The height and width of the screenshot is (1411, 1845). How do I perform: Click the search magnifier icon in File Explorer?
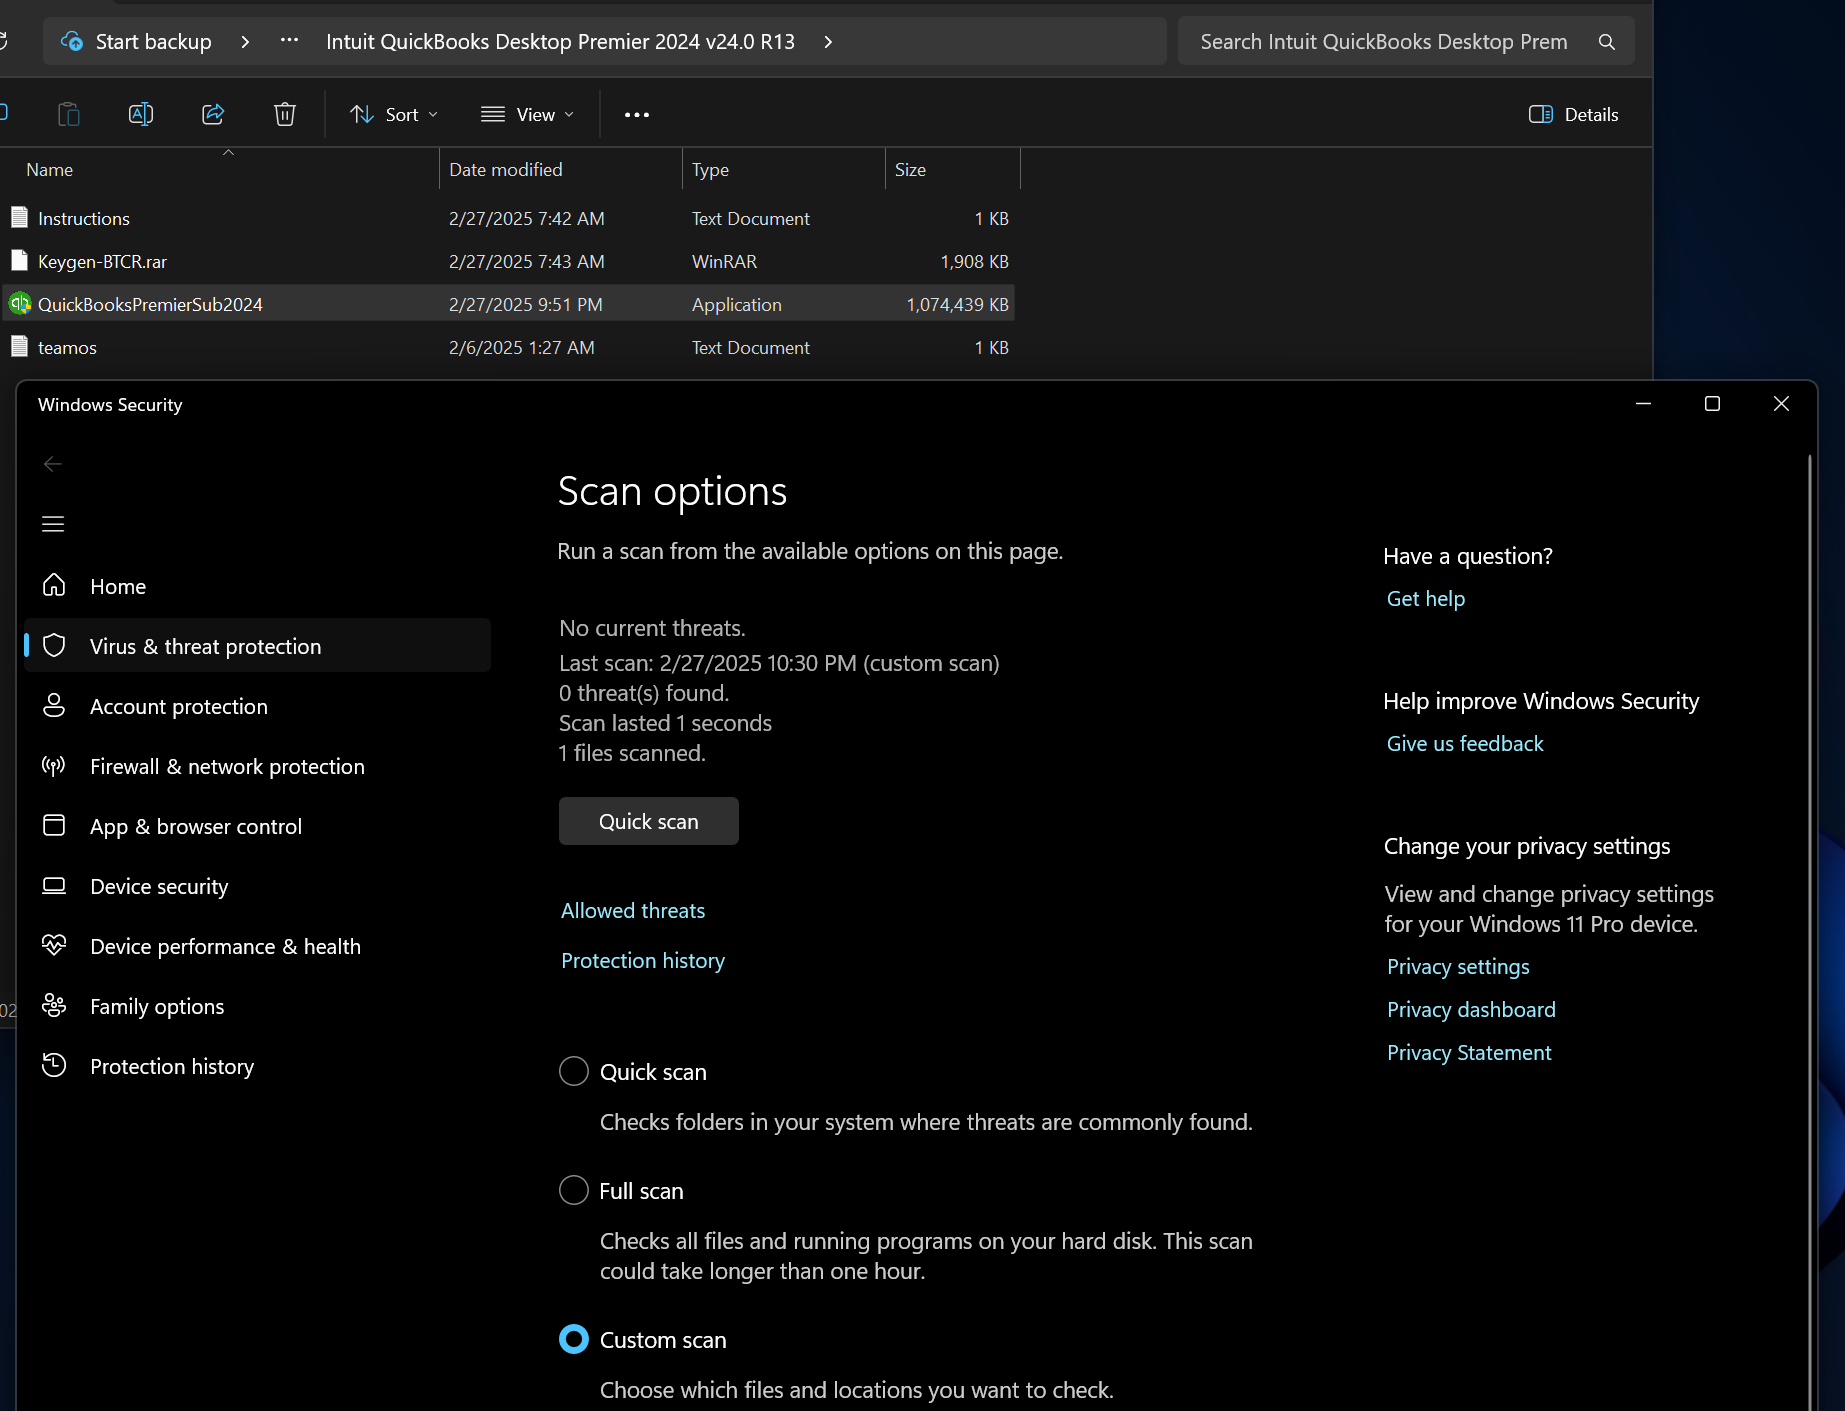pos(1607,42)
